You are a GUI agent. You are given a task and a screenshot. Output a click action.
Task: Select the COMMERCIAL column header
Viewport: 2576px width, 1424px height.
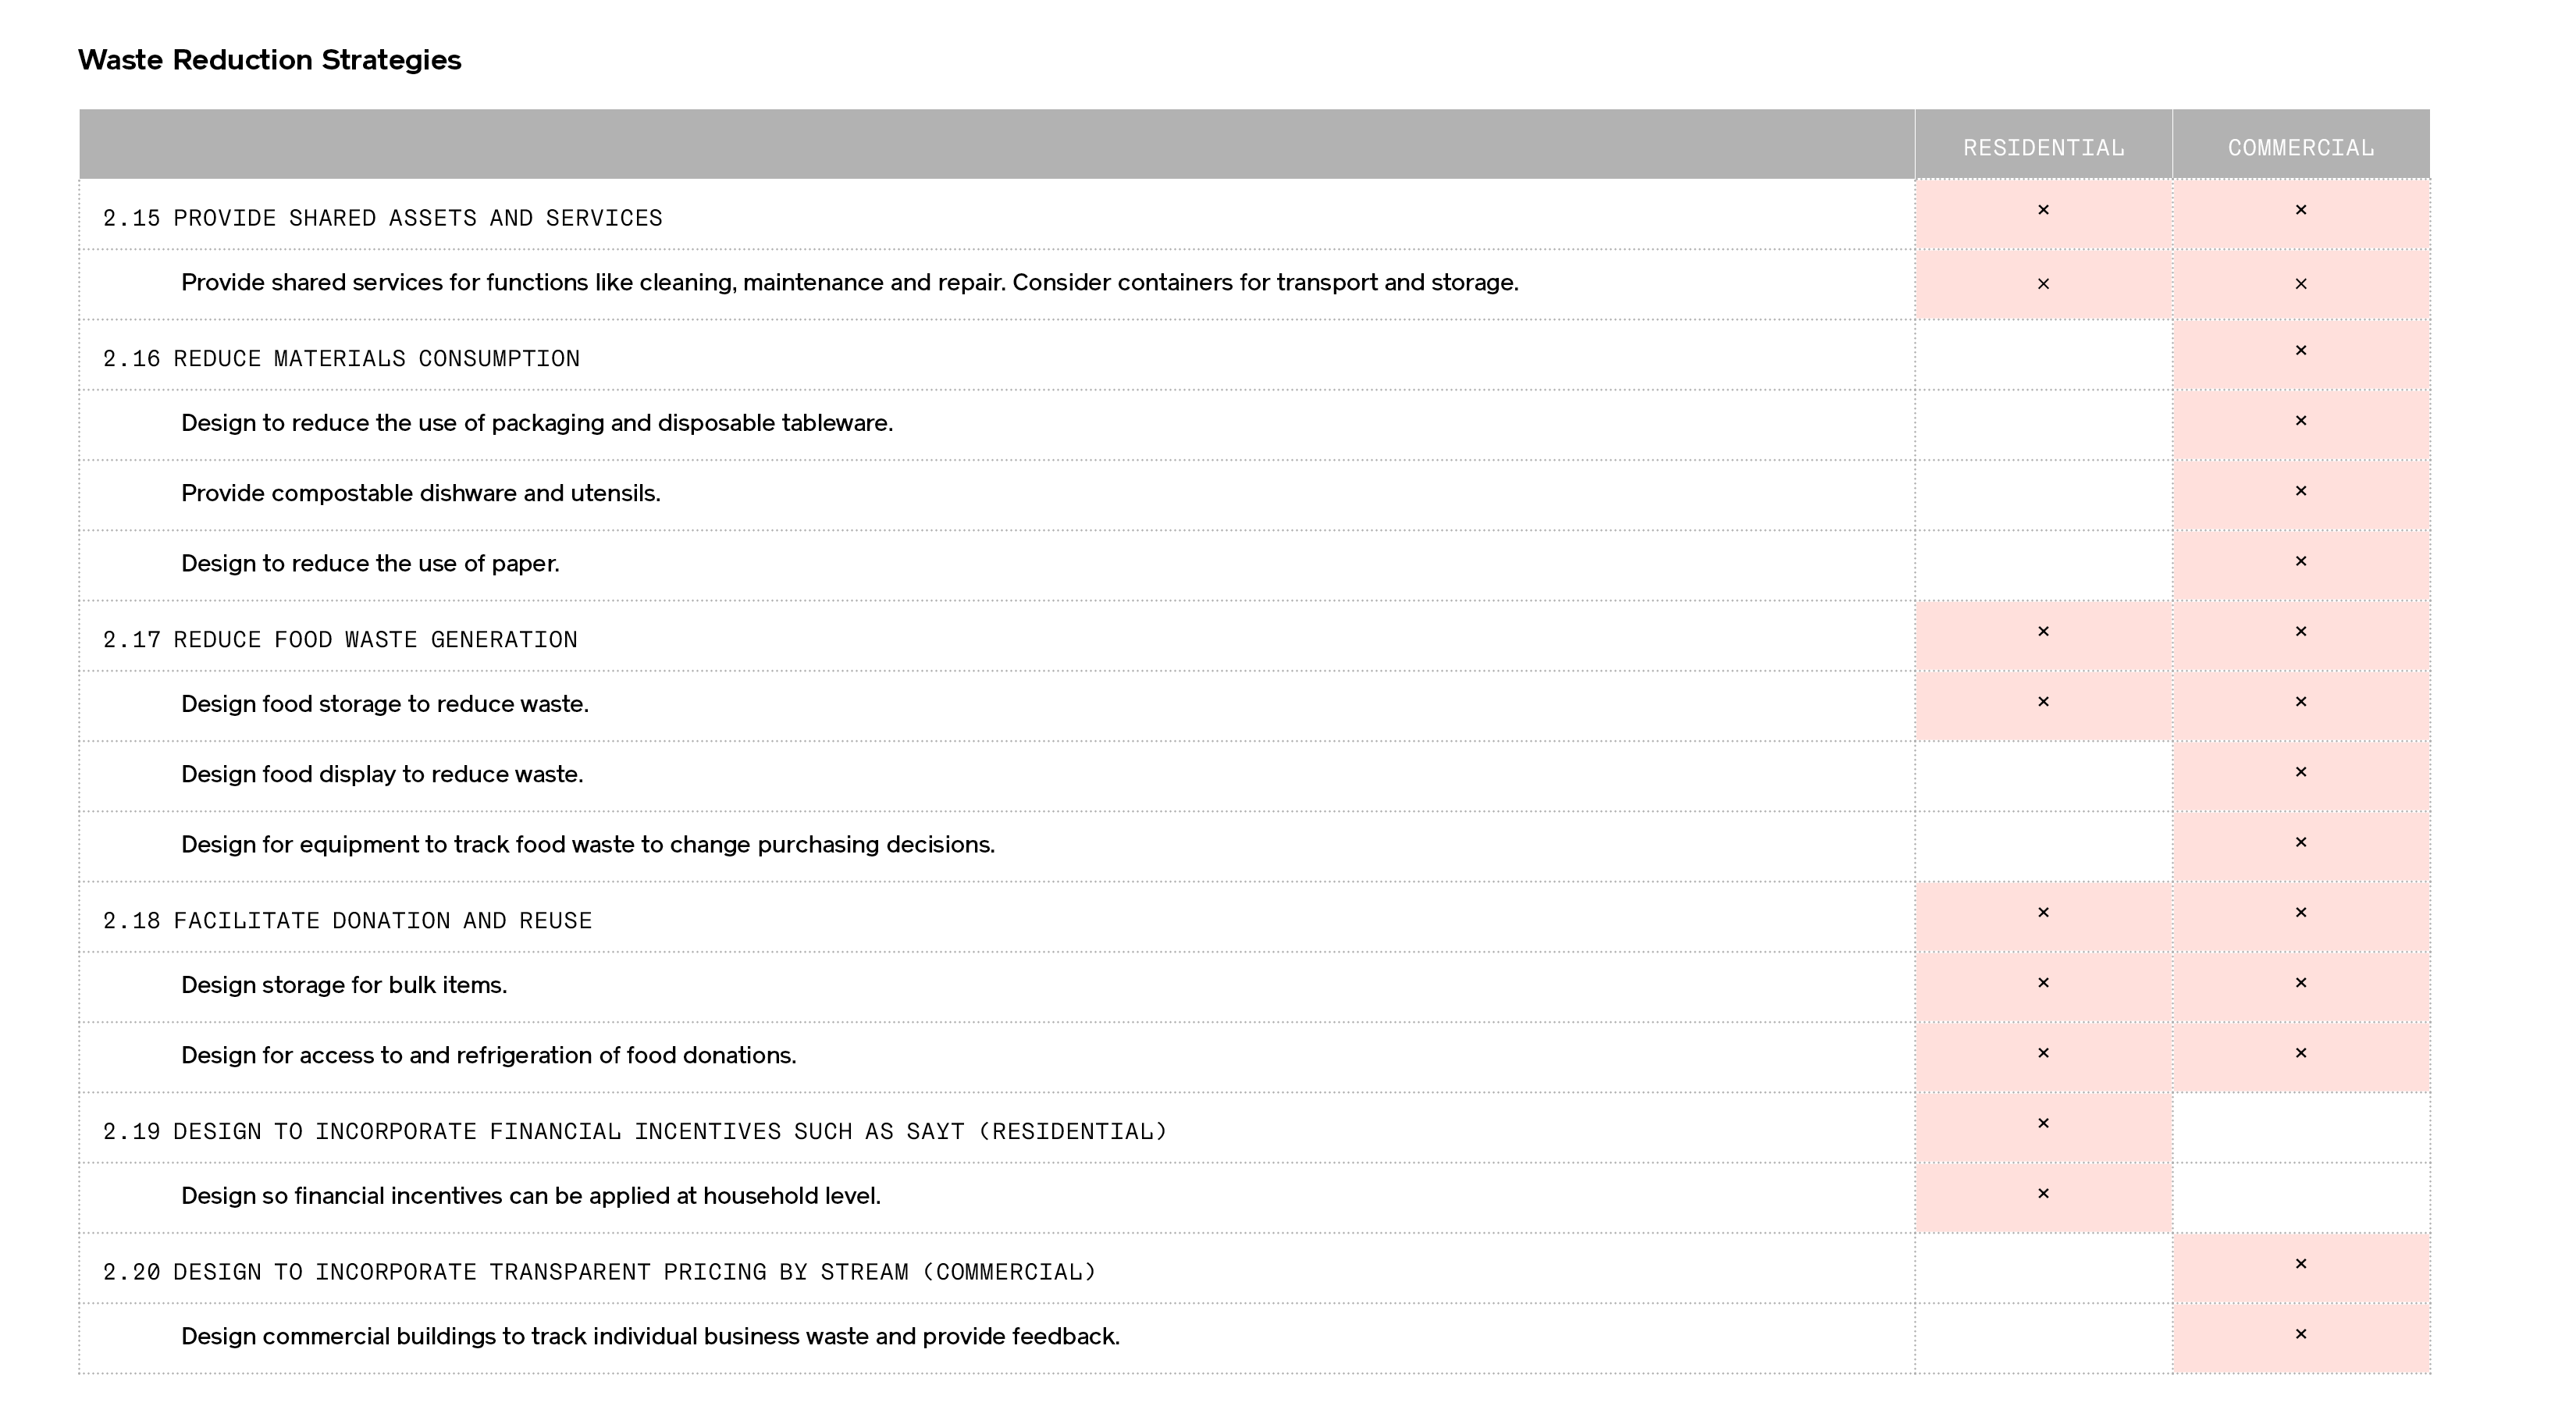(x=2301, y=148)
